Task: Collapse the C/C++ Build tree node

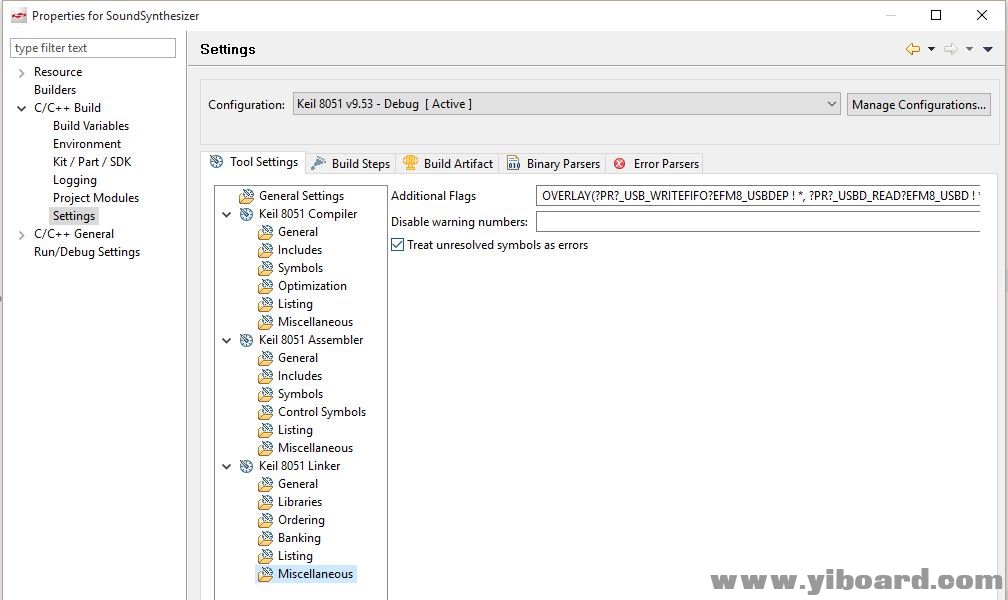Action: click(x=21, y=109)
